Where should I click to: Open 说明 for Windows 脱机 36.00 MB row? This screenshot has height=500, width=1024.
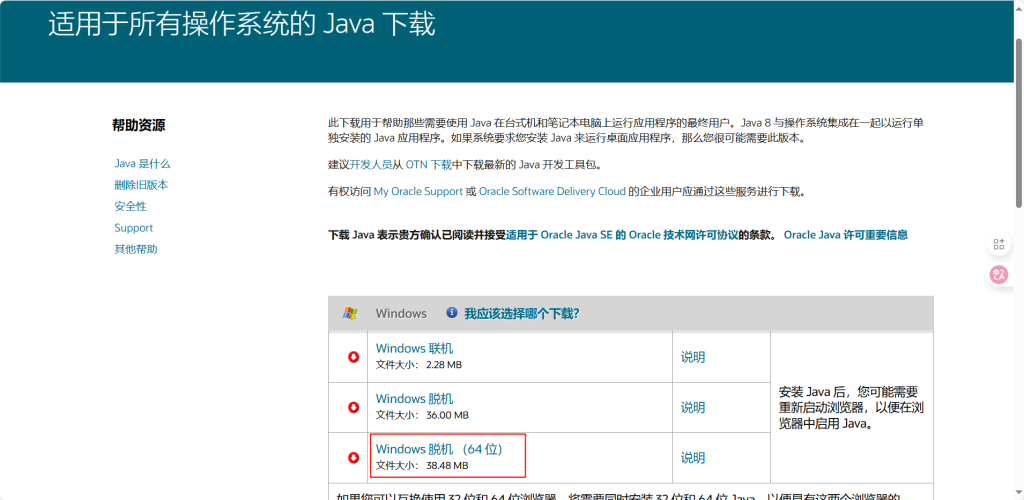[693, 407]
